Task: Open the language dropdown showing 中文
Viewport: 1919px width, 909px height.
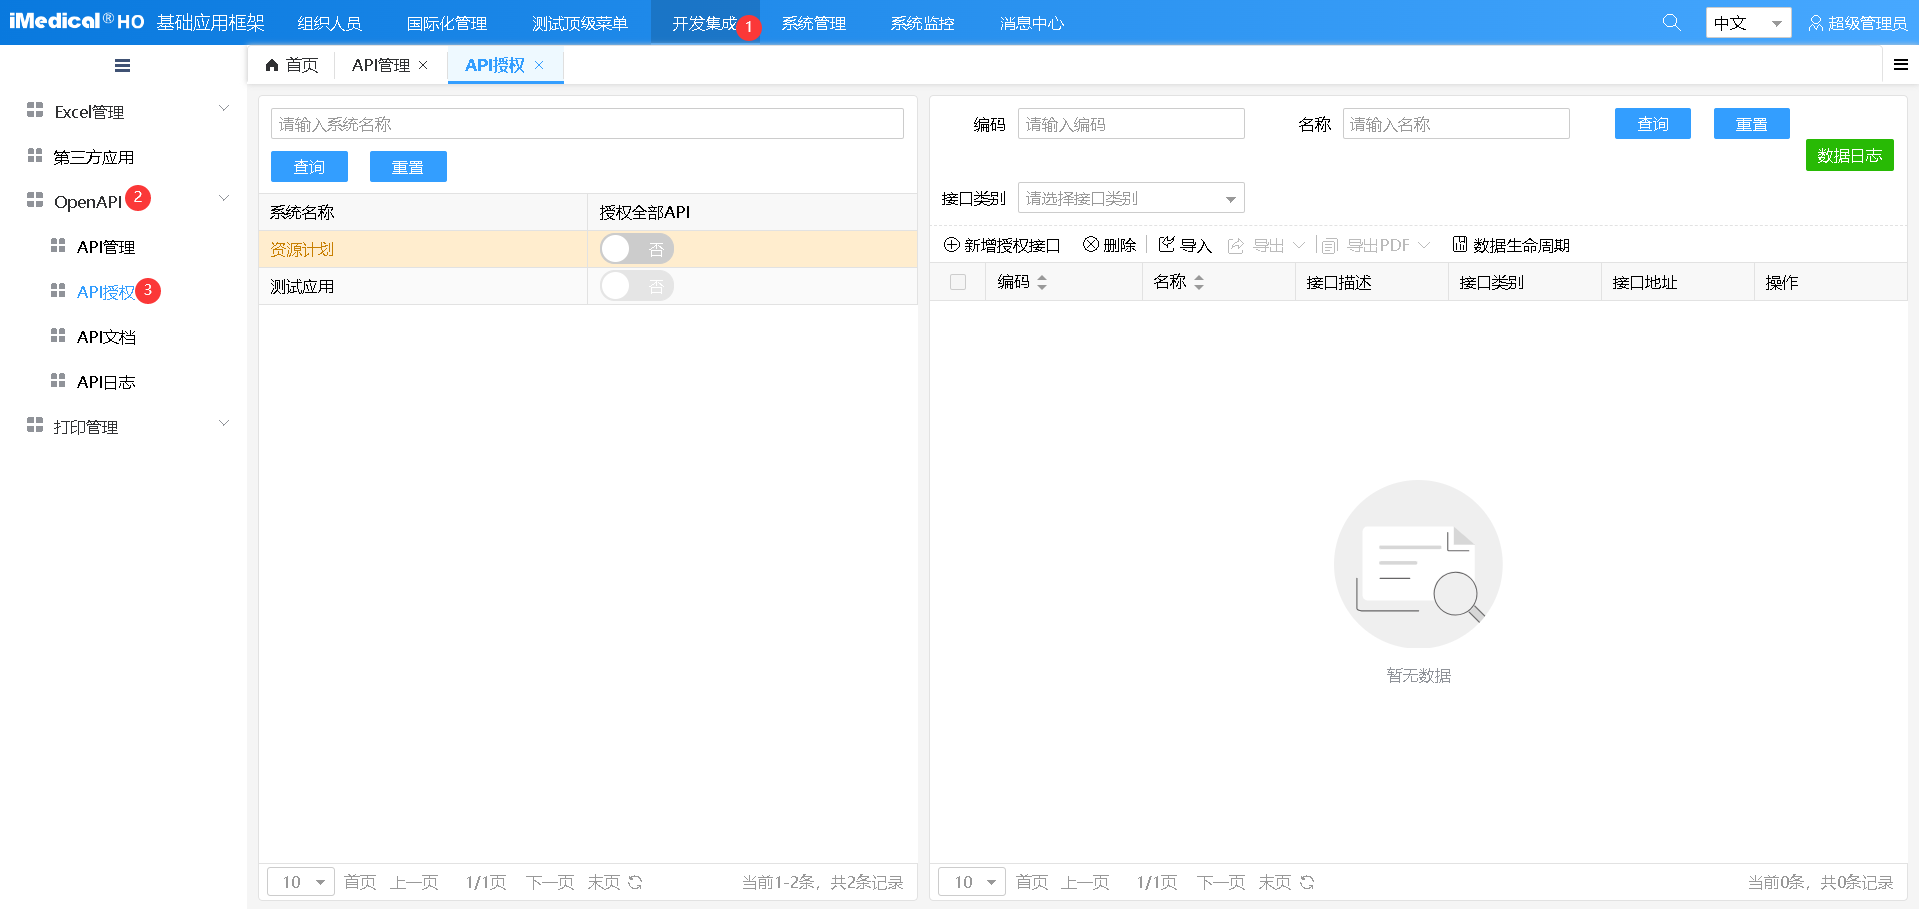Action: click(x=1747, y=23)
